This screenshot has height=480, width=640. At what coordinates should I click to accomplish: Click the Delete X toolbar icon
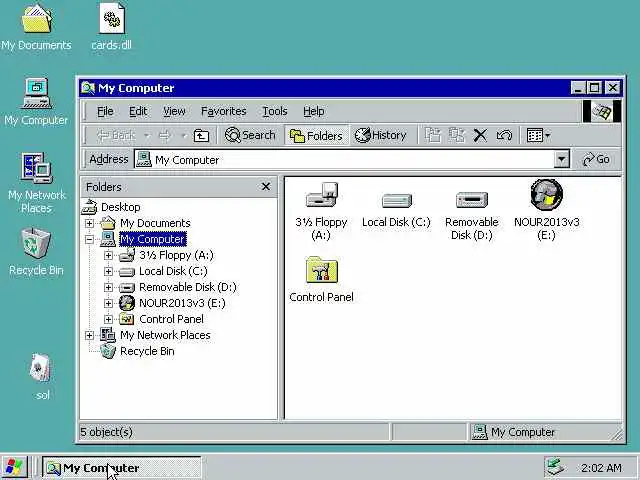pos(480,135)
